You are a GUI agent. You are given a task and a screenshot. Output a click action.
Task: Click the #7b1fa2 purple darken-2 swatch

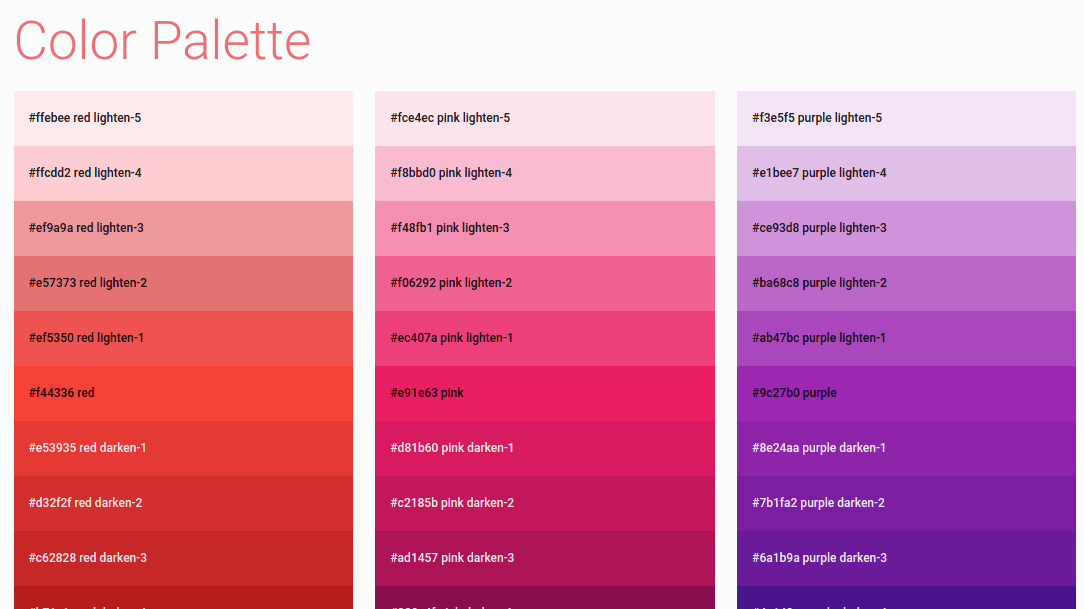coord(906,503)
